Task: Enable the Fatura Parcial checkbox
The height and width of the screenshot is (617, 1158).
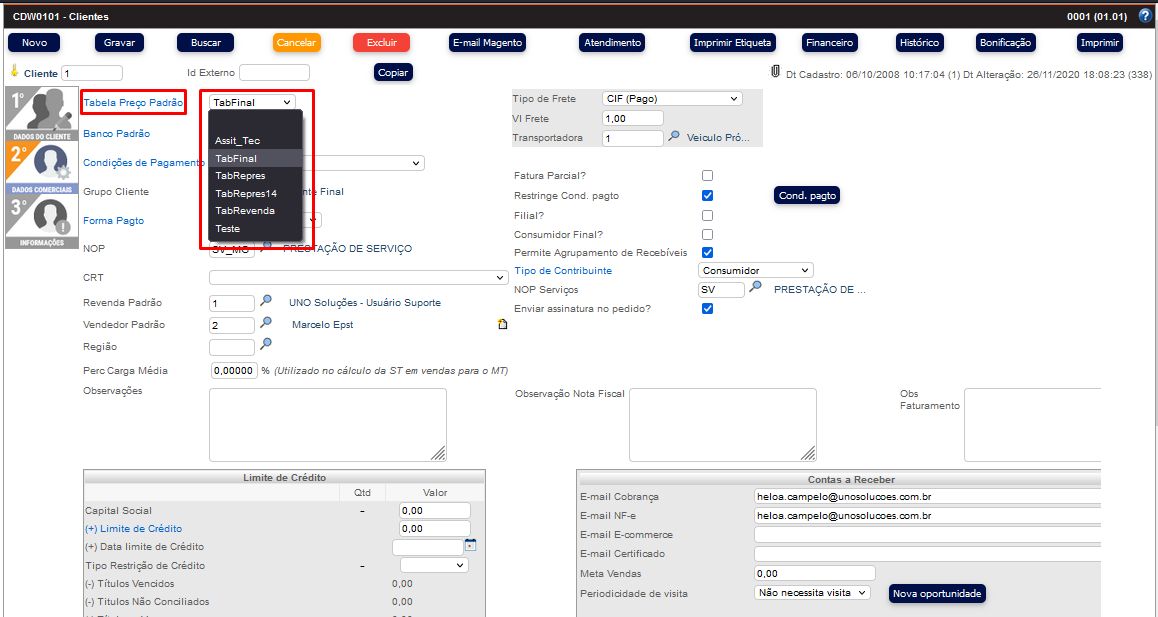Action: pos(708,176)
